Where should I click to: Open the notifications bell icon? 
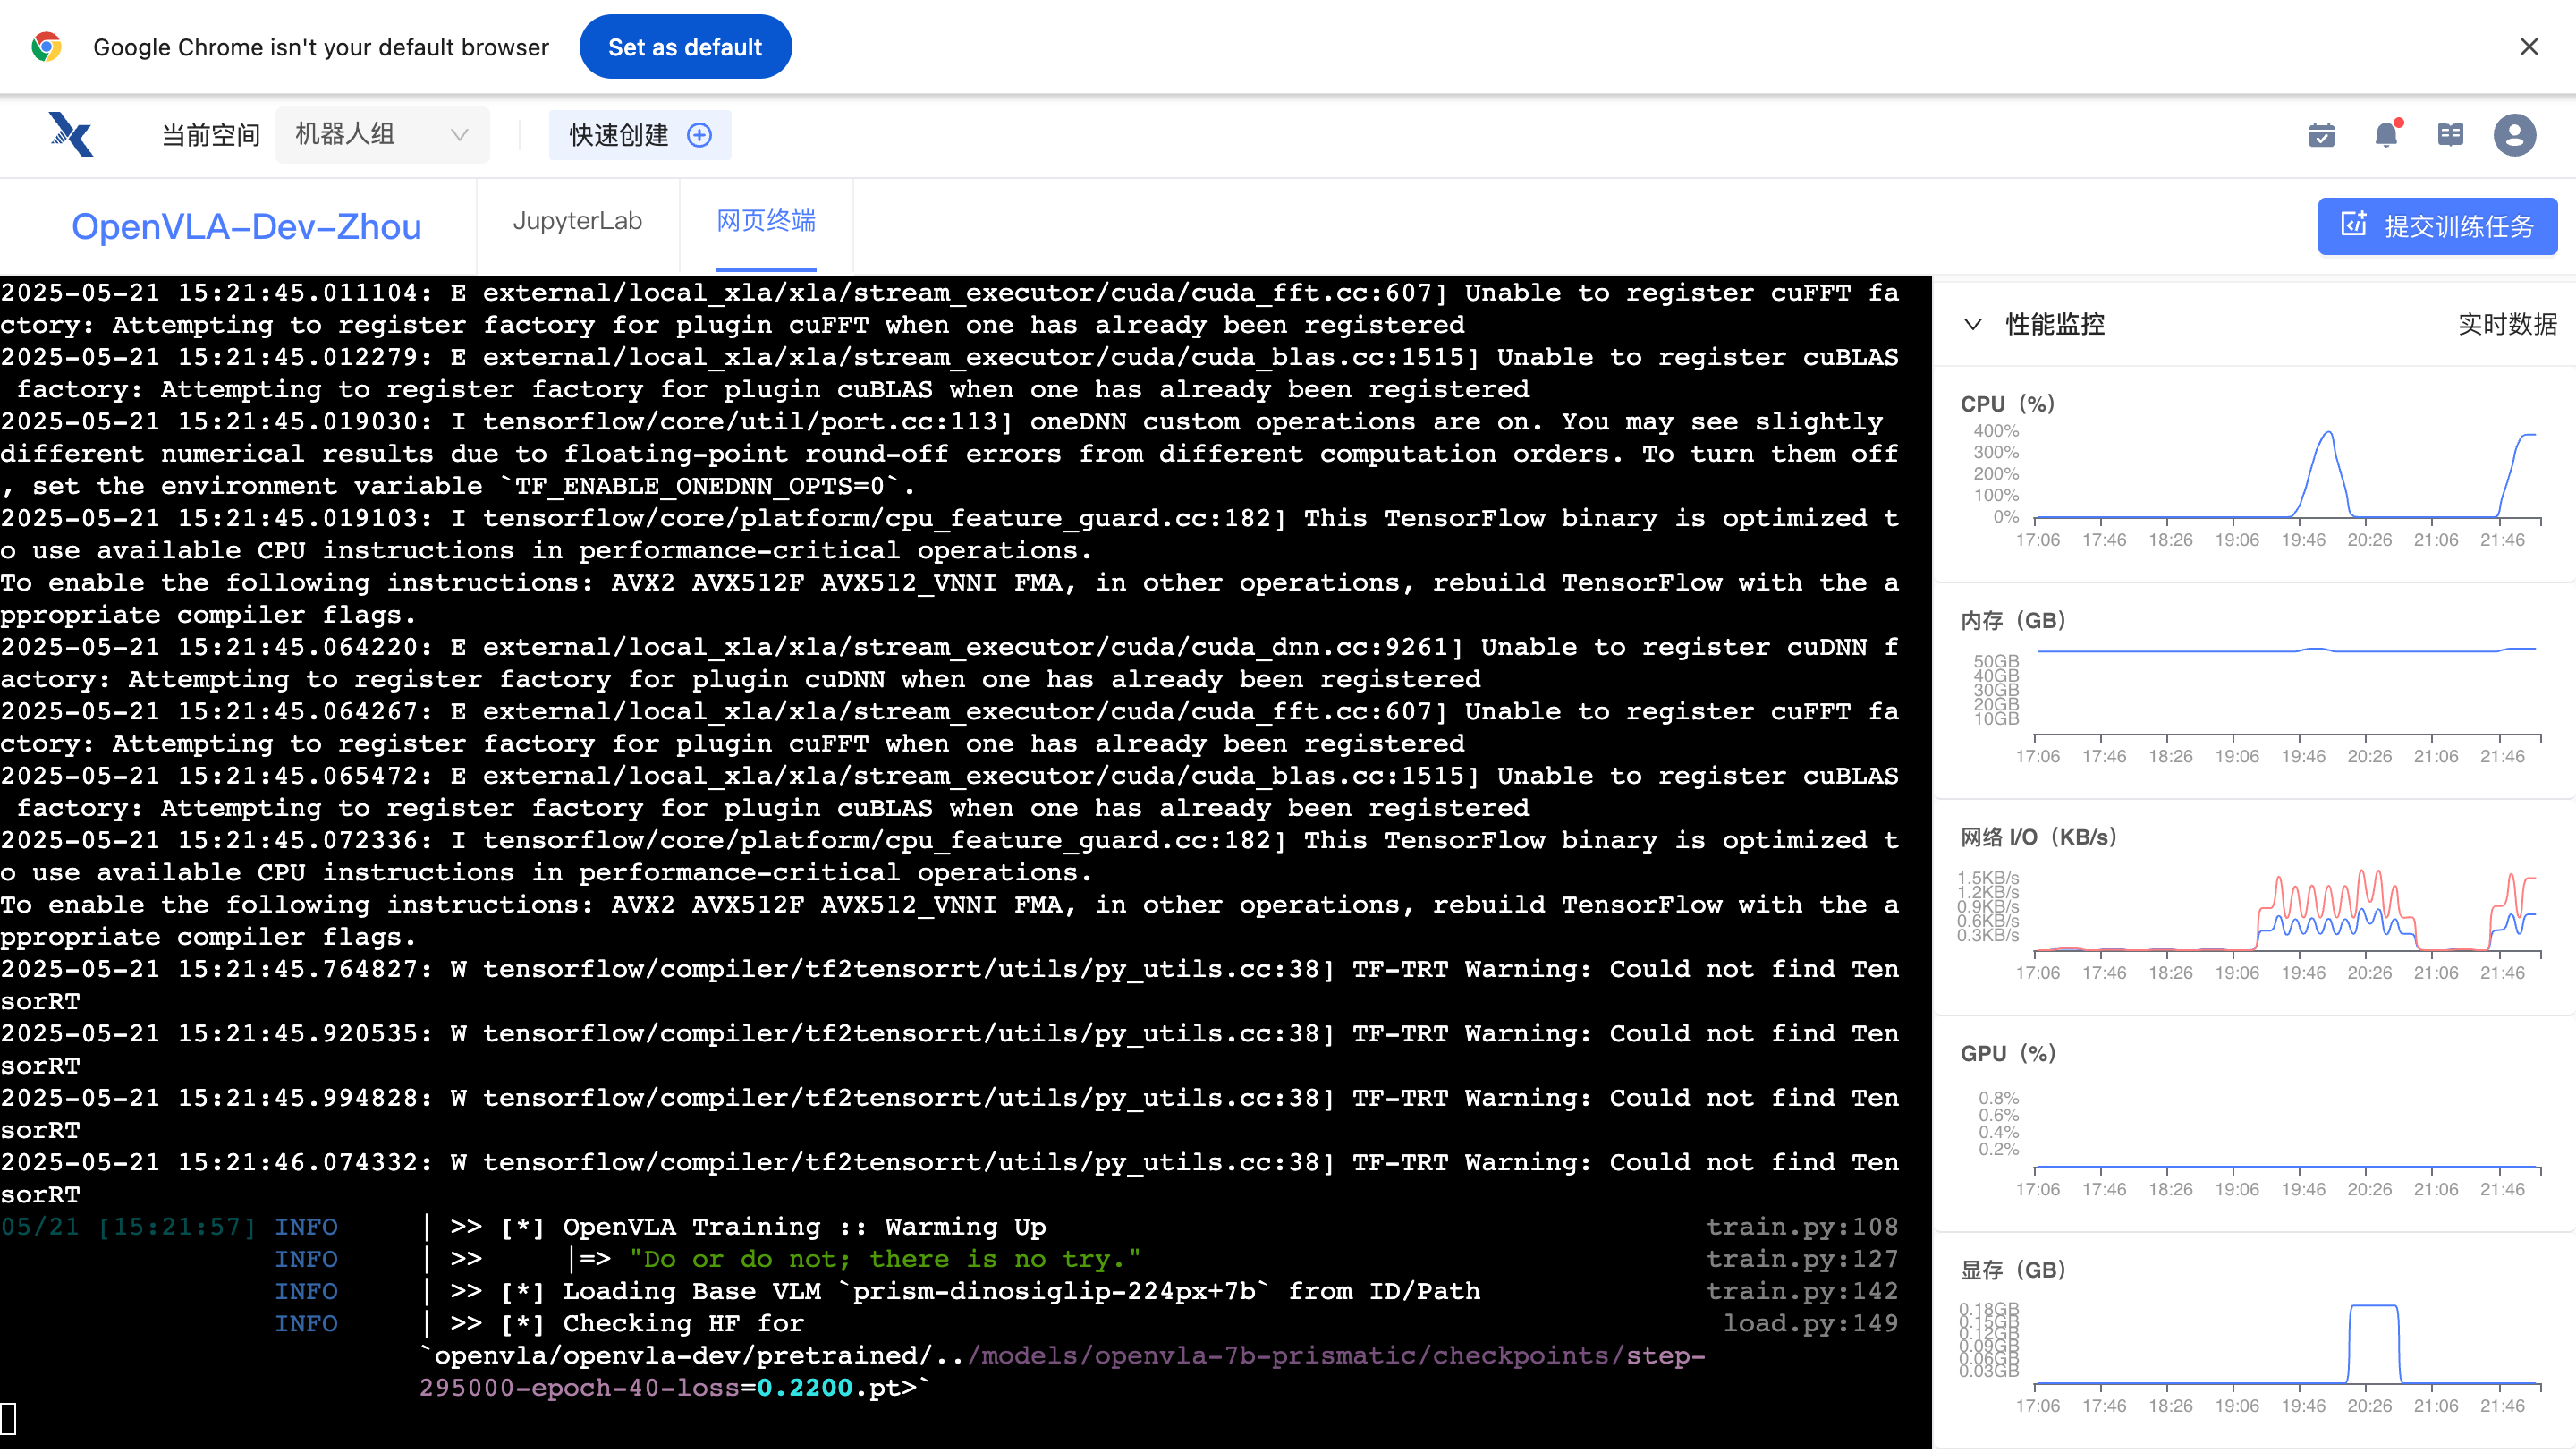2386,135
